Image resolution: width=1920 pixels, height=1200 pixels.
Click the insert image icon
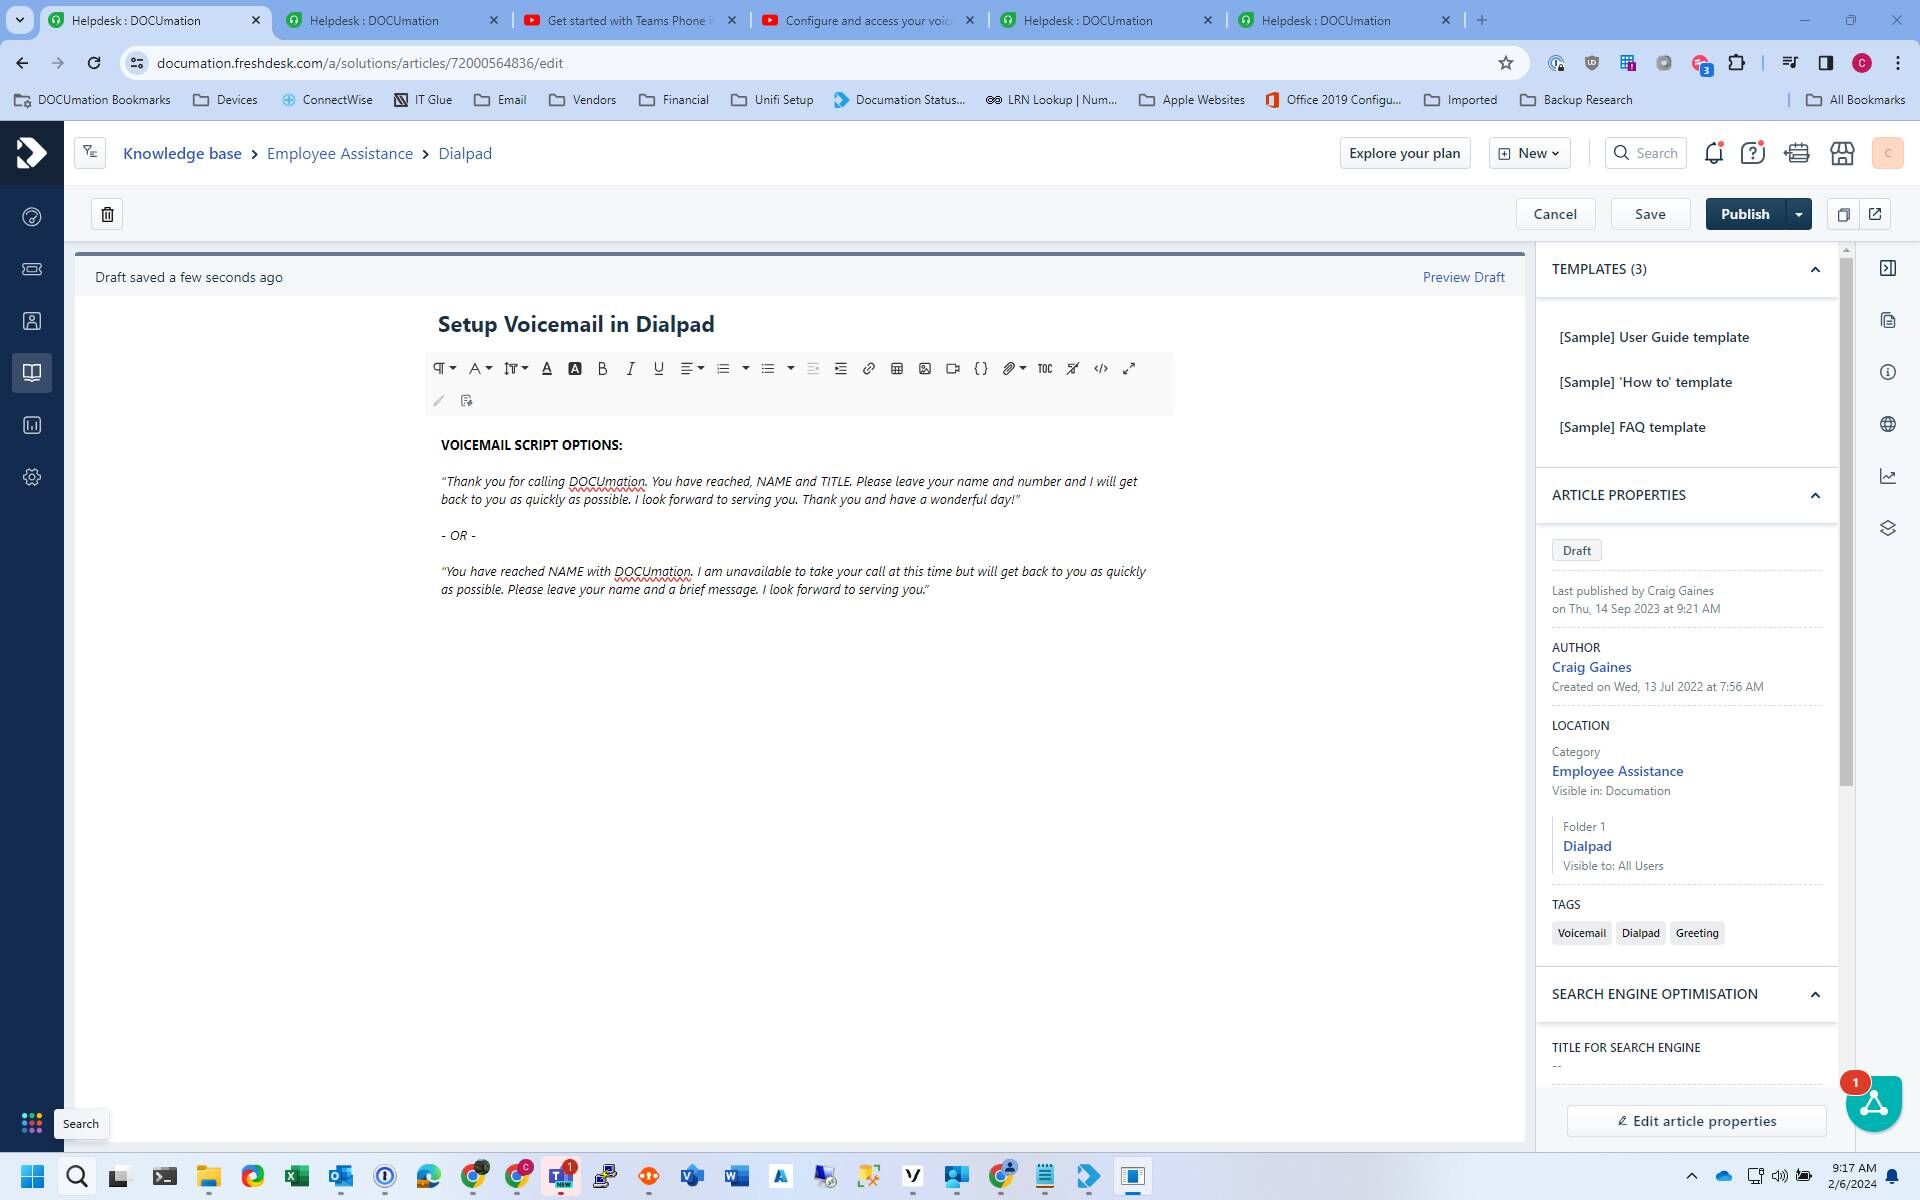click(924, 369)
